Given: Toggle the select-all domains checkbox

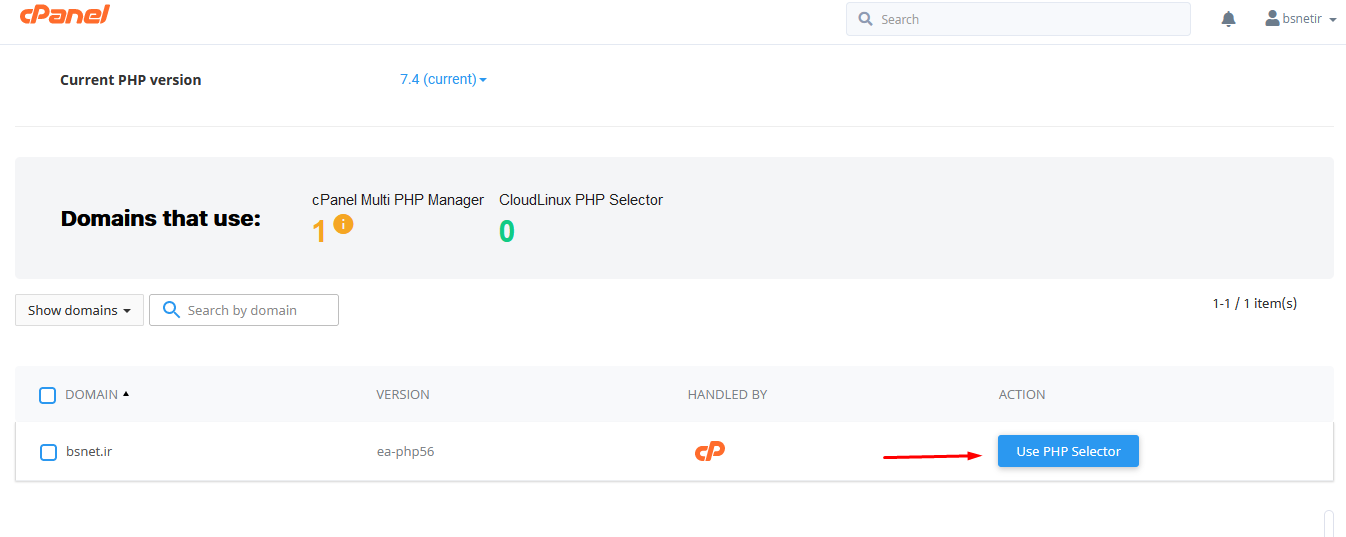Looking at the screenshot, I should (x=47, y=395).
